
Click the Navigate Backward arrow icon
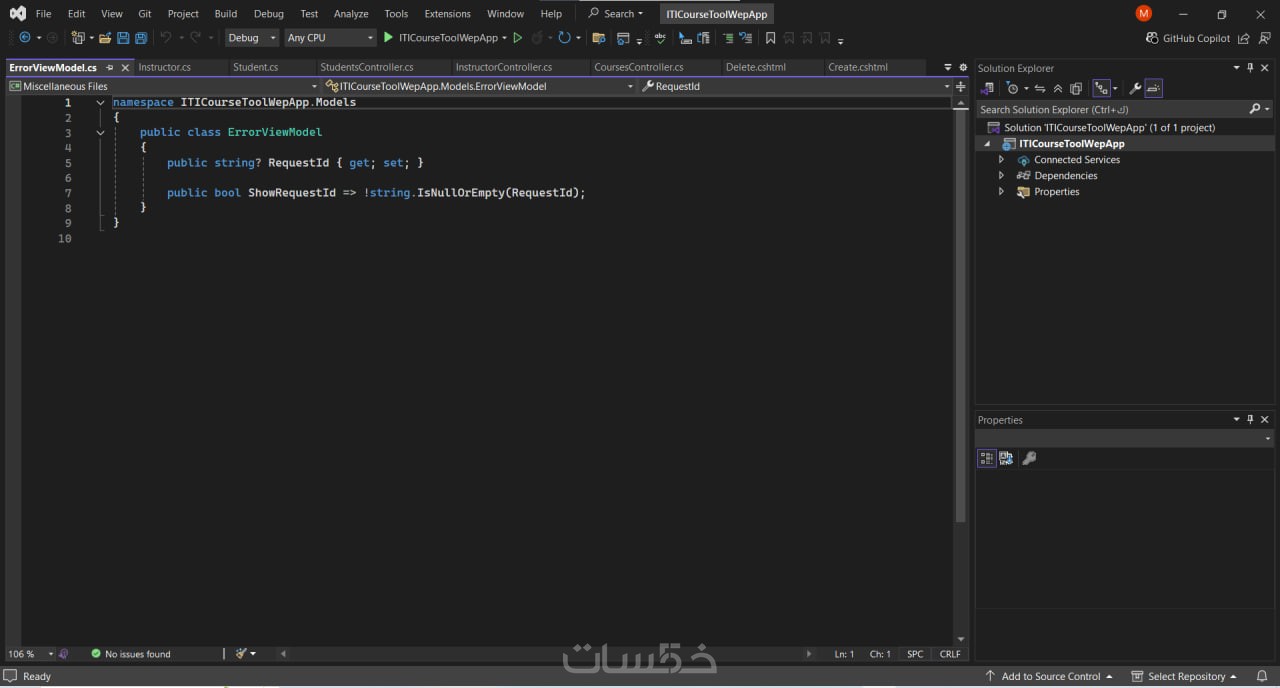click(x=24, y=37)
